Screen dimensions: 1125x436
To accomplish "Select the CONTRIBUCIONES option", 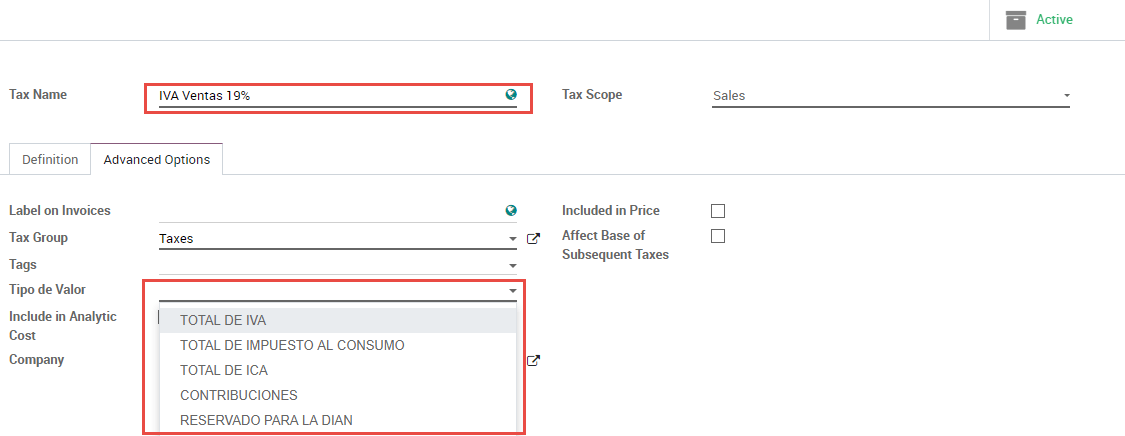I will (238, 395).
